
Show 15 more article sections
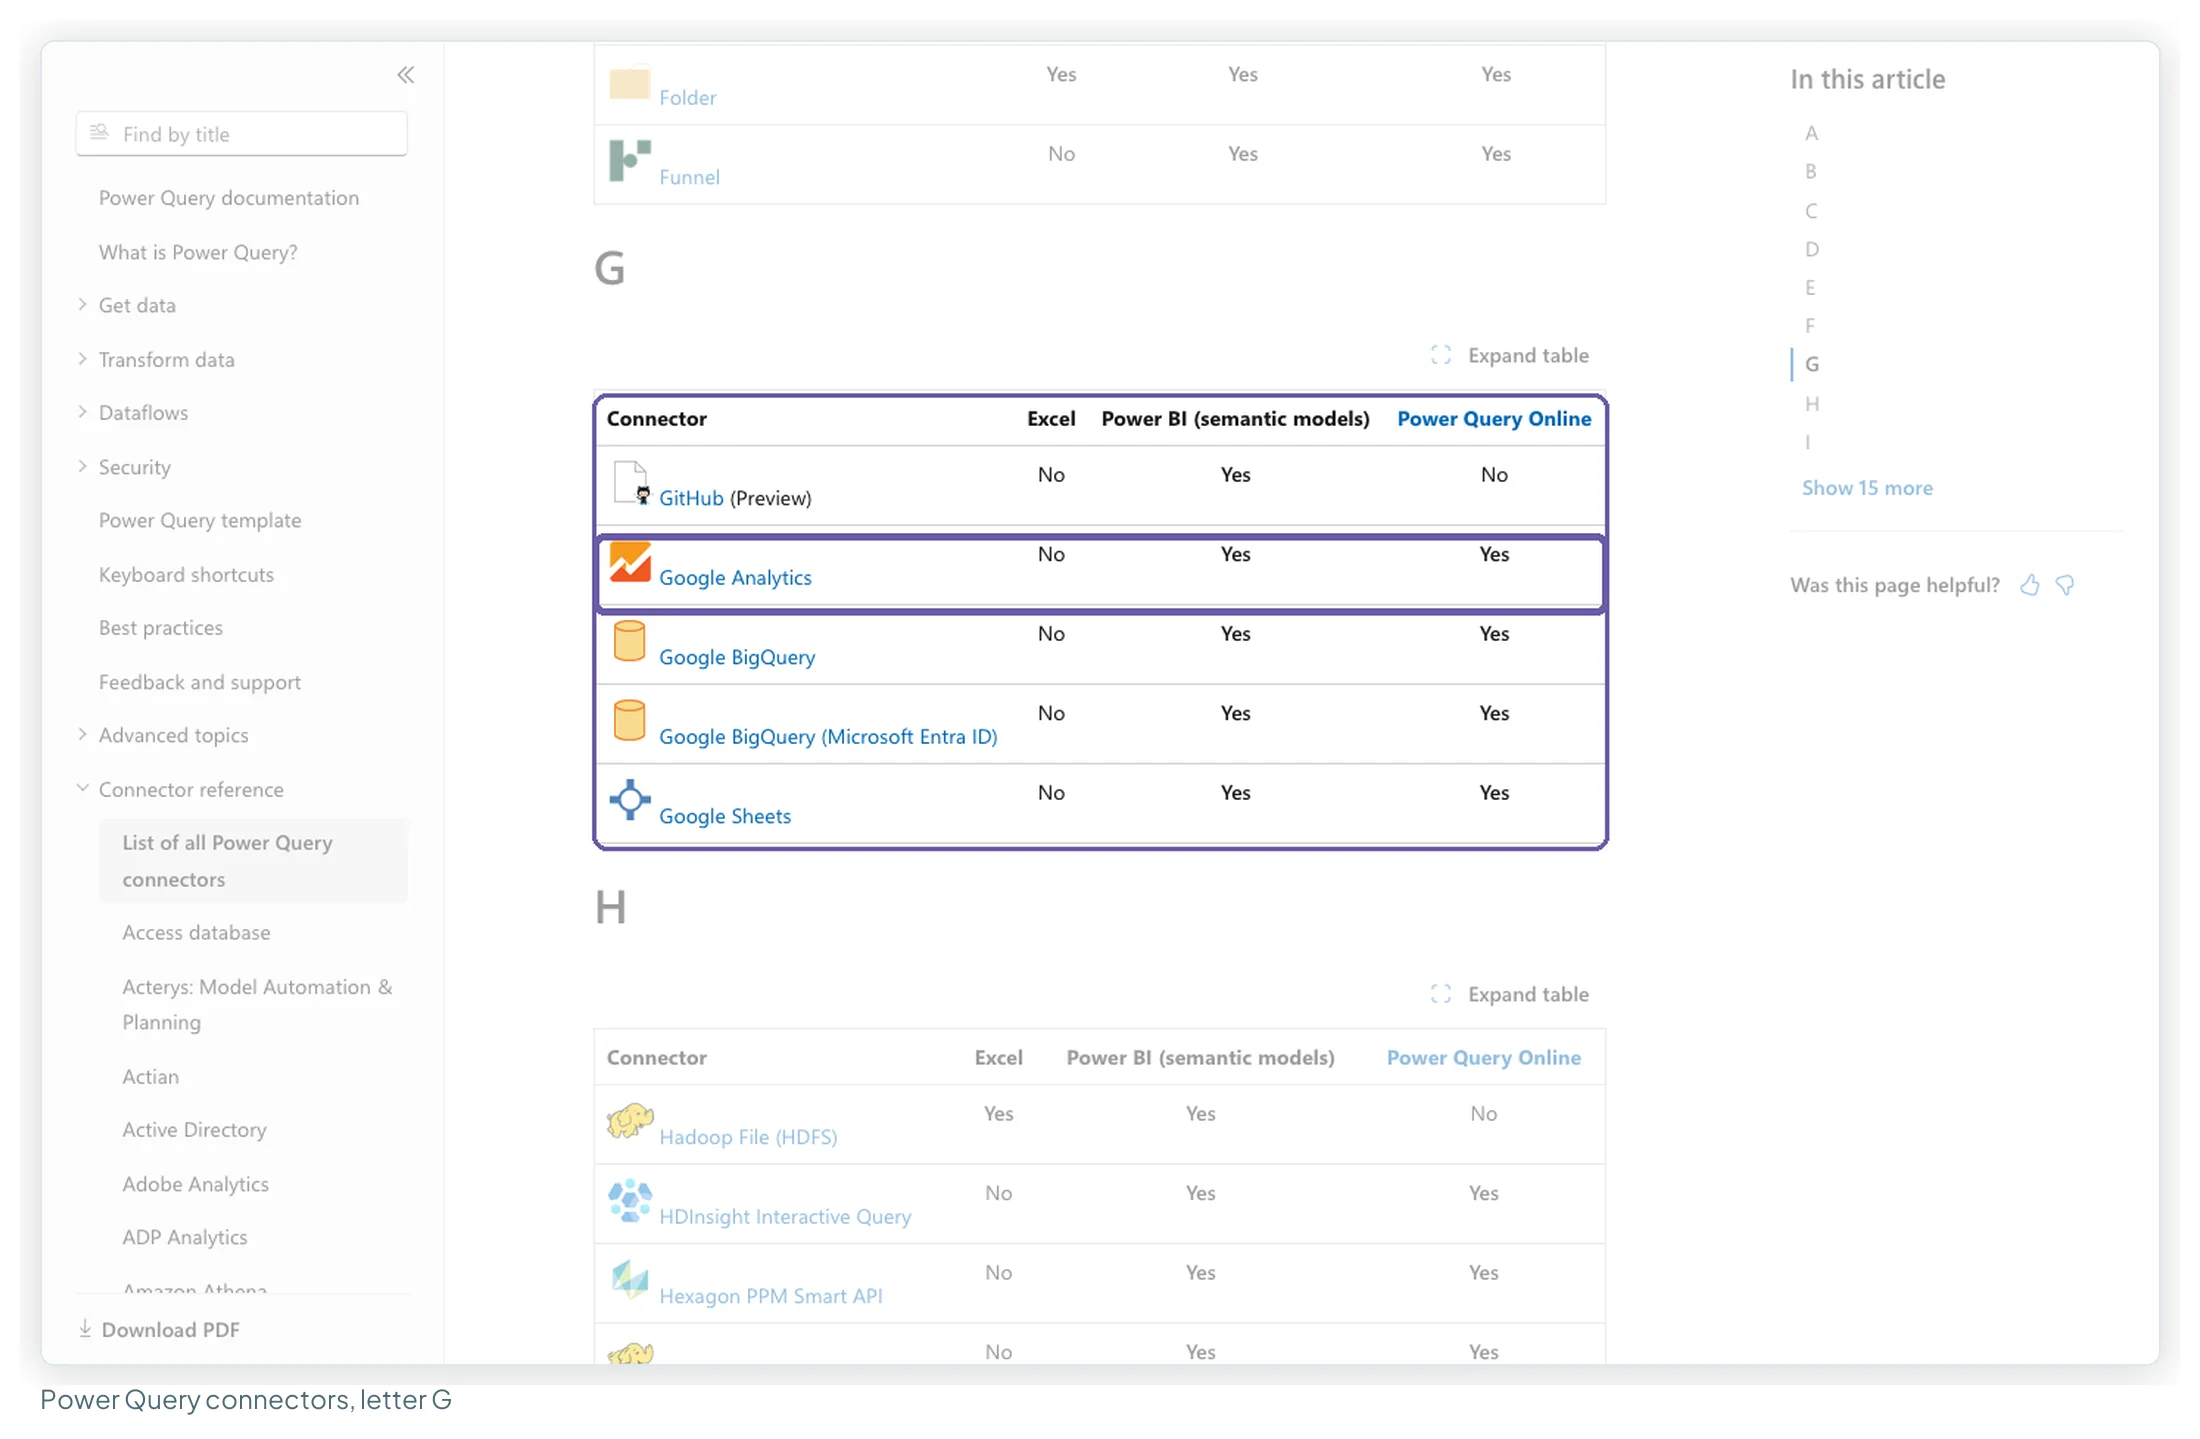pos(1866,487)
